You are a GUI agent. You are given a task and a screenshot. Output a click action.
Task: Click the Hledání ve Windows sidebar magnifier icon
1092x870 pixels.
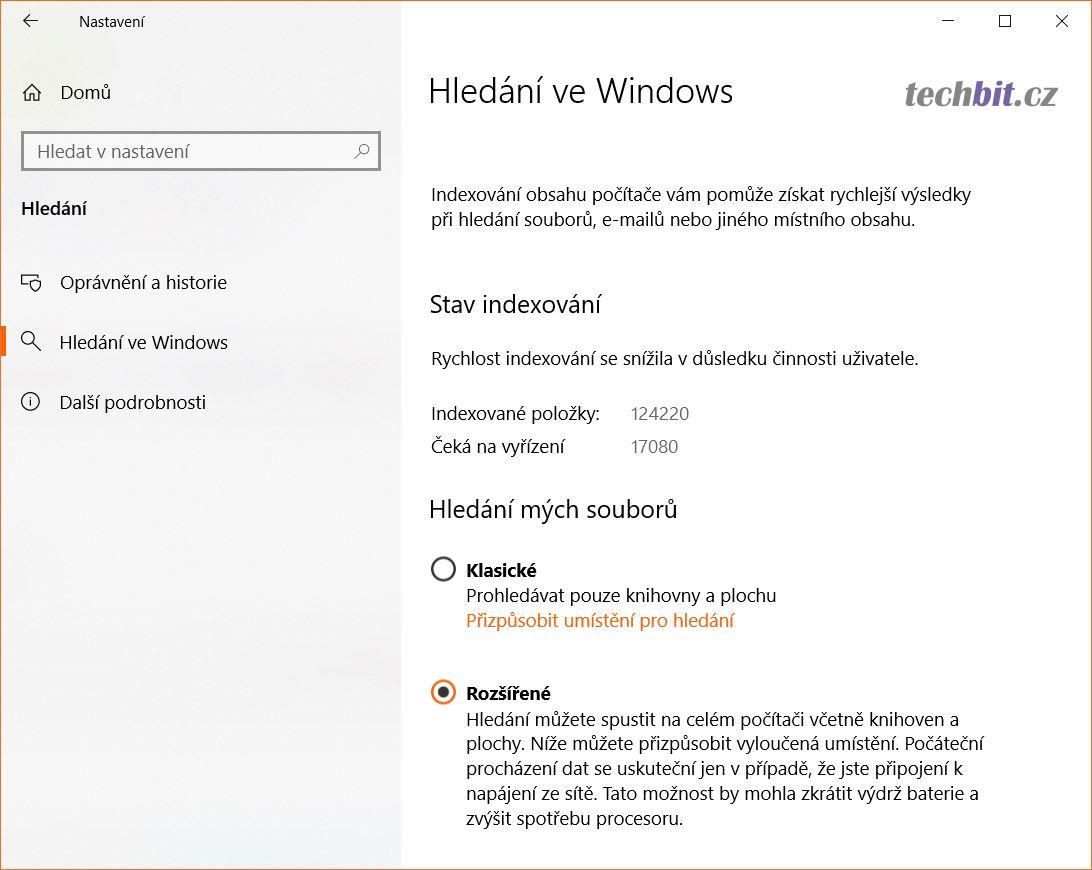point(32,342)
